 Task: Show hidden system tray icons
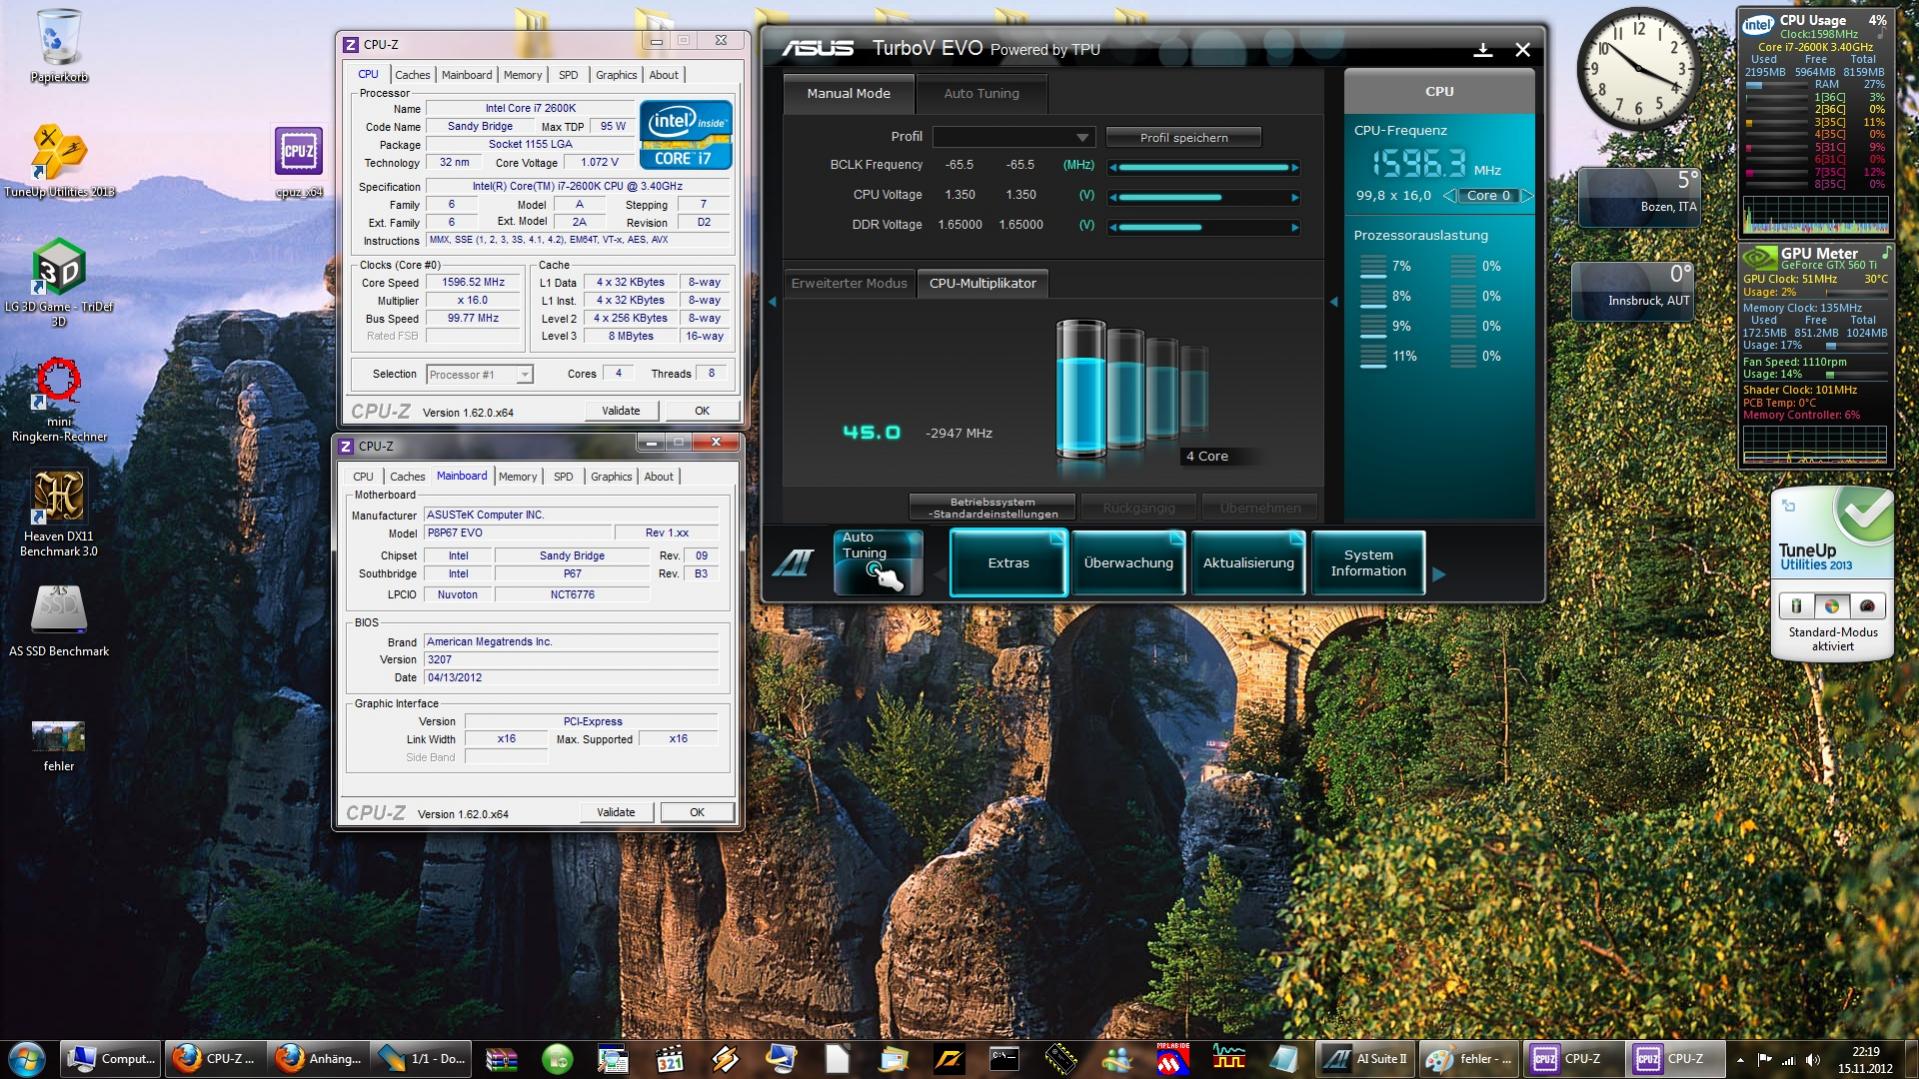click(1740, 1059)
